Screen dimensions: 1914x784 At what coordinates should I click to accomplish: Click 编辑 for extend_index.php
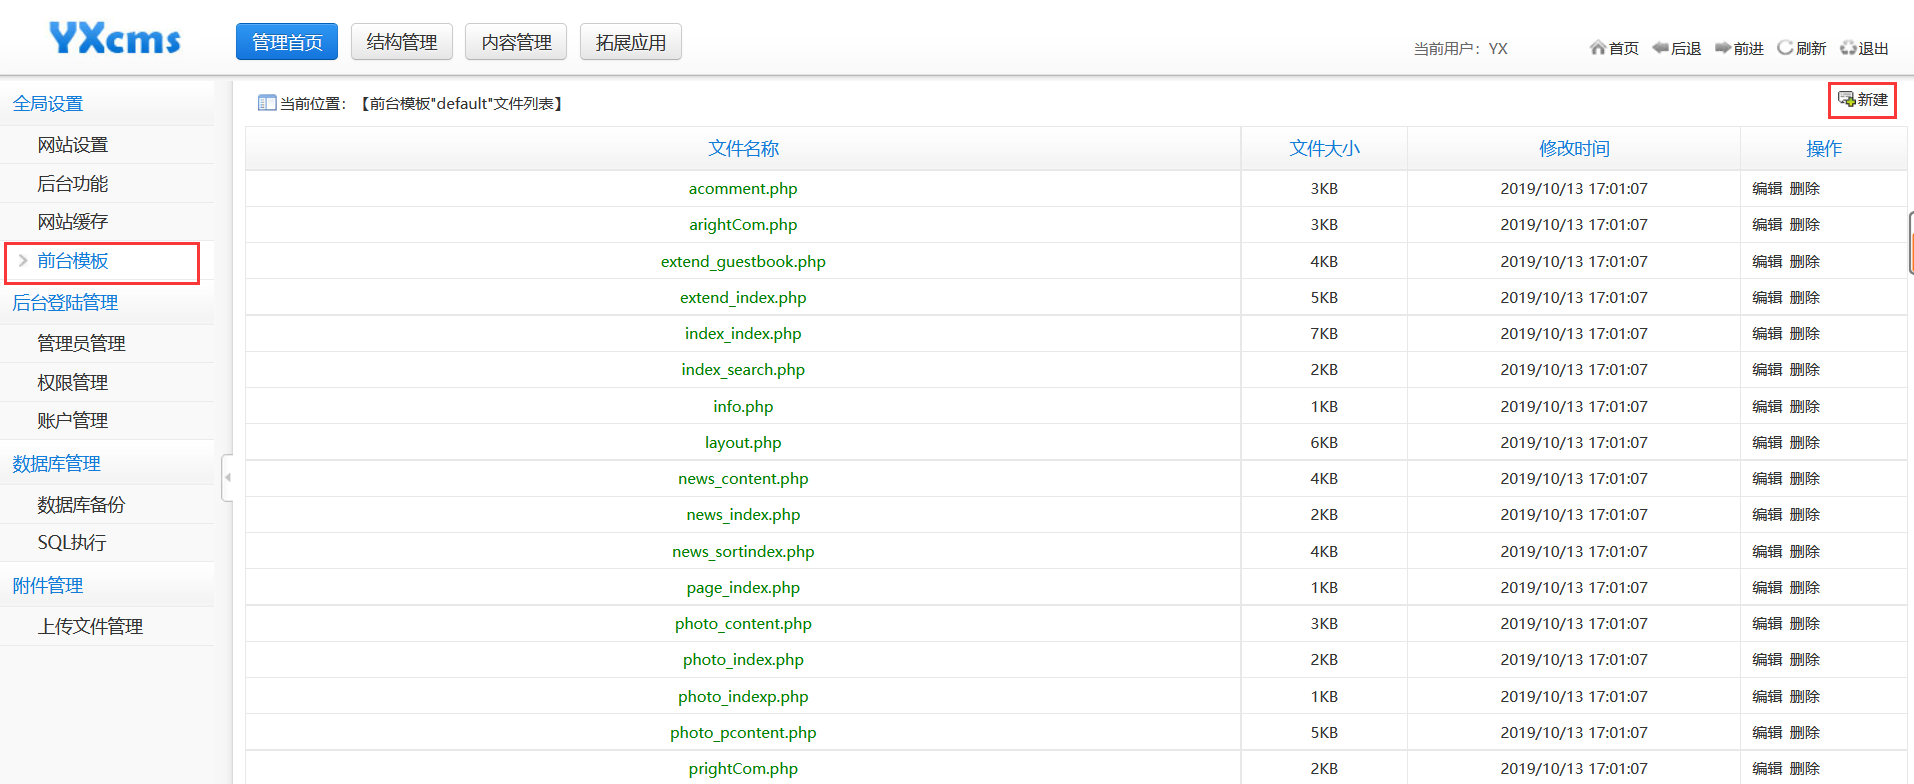1767,298
